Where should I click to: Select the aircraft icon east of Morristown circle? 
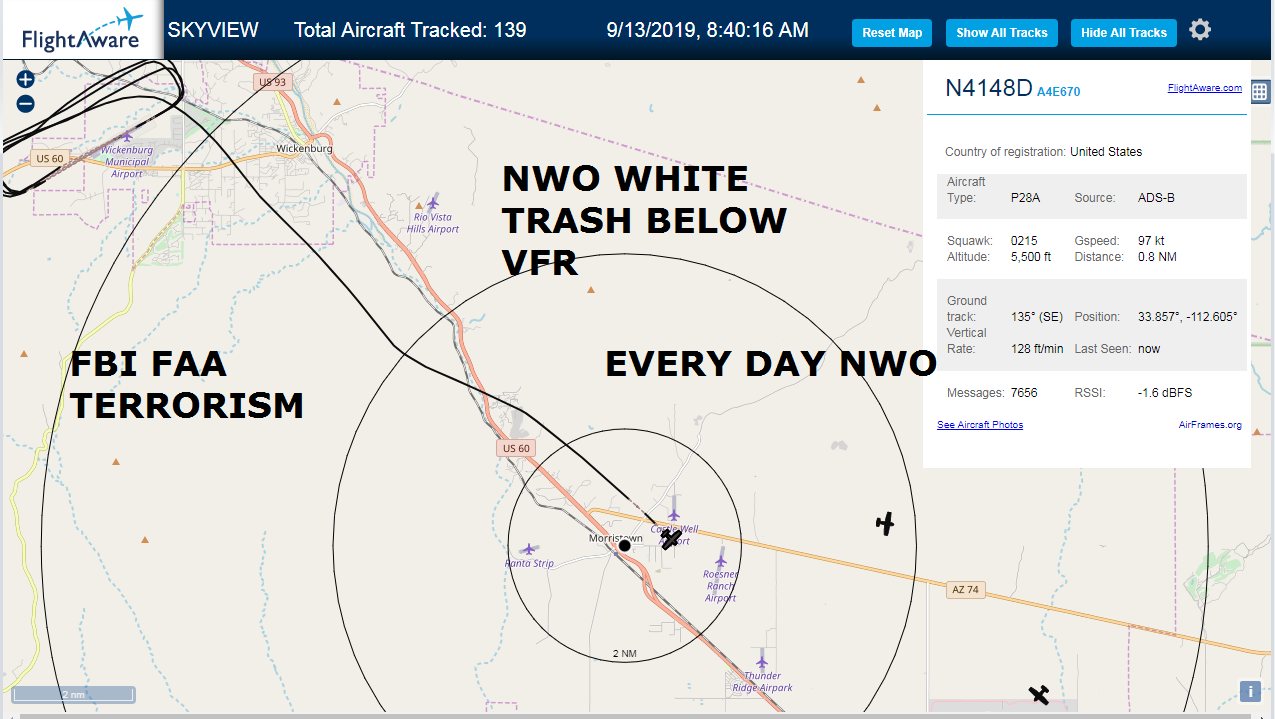(884, 523)
